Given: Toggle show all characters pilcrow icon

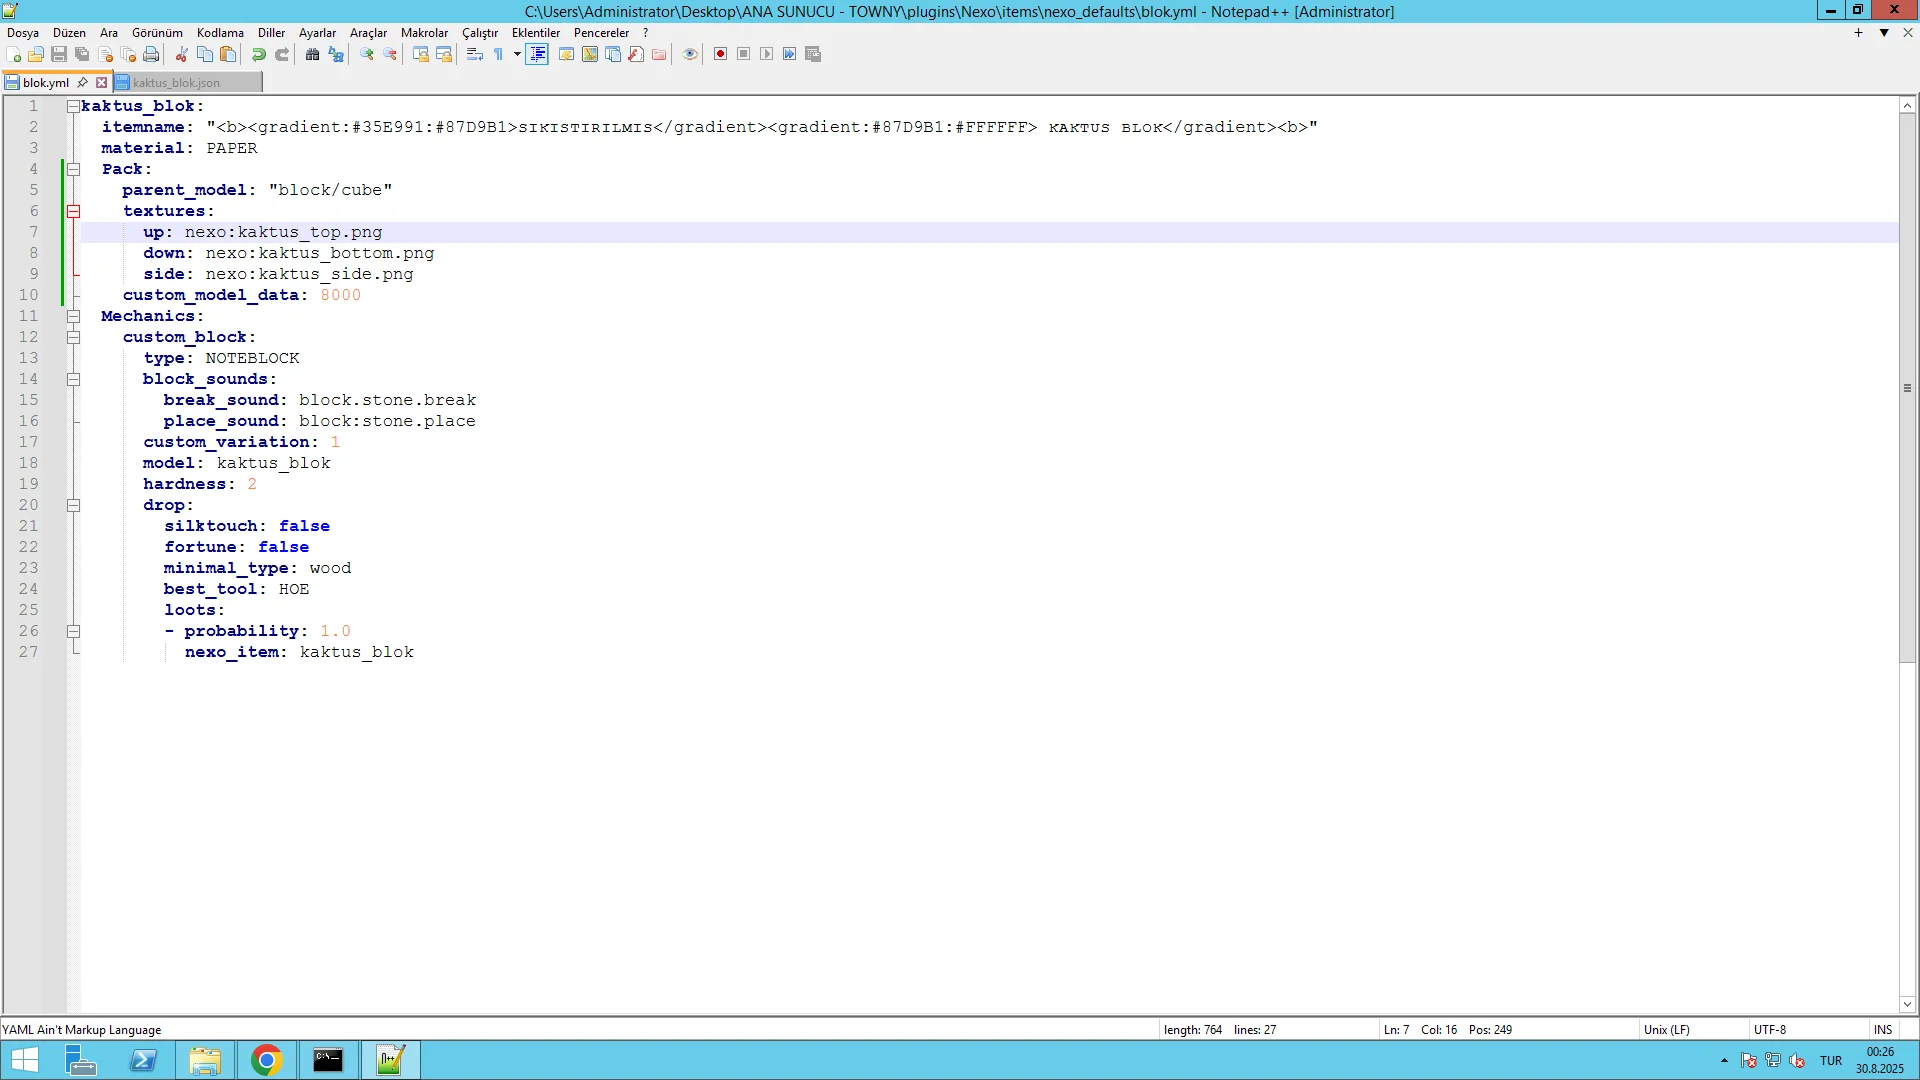Looking at the screenshot, I should (x=498, y=54).
